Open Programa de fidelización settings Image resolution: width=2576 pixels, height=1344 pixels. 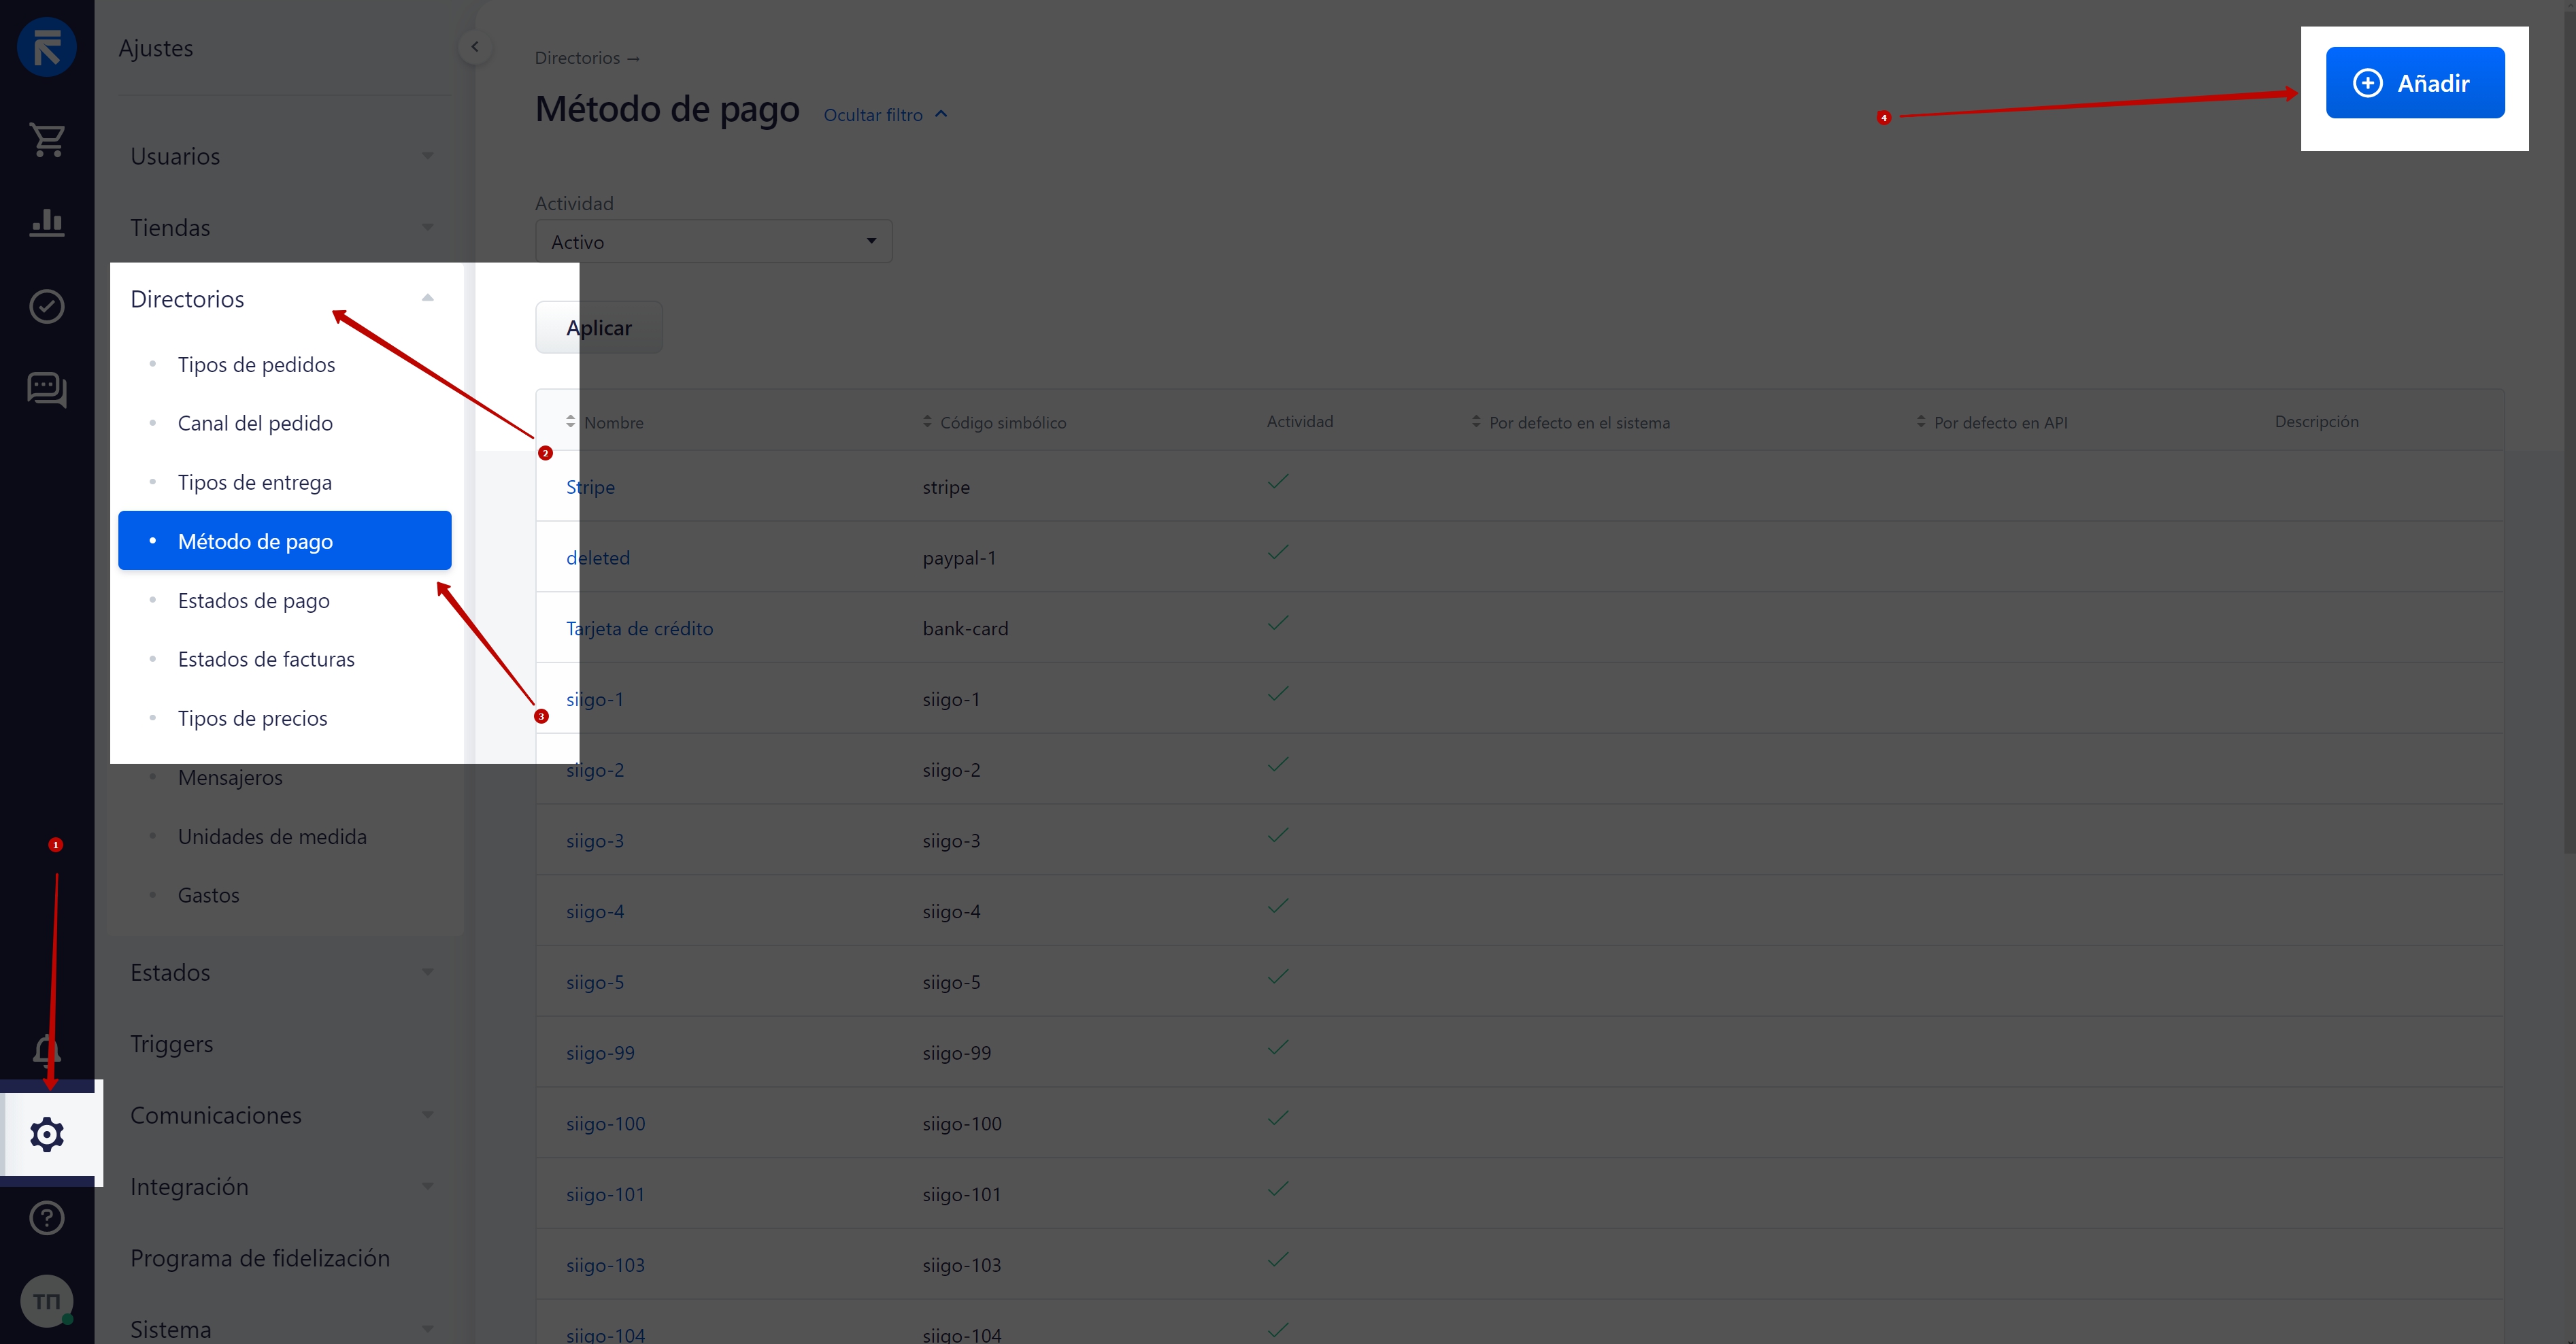[x=260, y=1258]
